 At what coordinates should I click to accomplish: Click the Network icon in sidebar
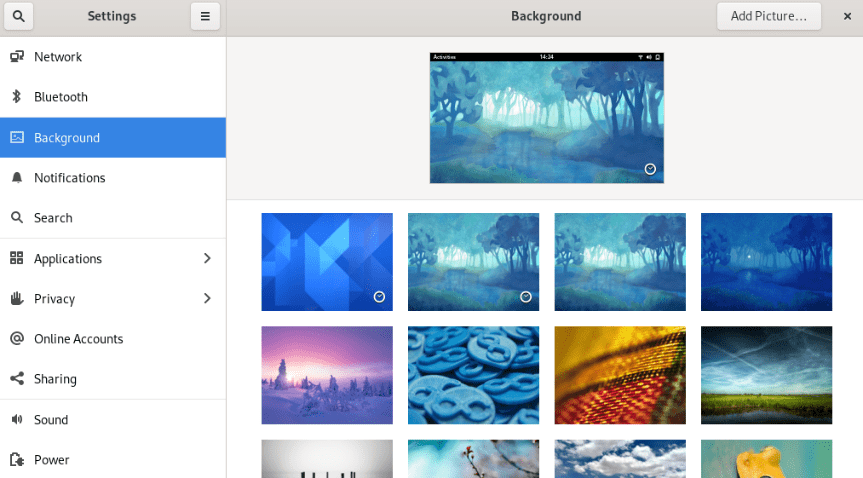(x=17, y=56)
